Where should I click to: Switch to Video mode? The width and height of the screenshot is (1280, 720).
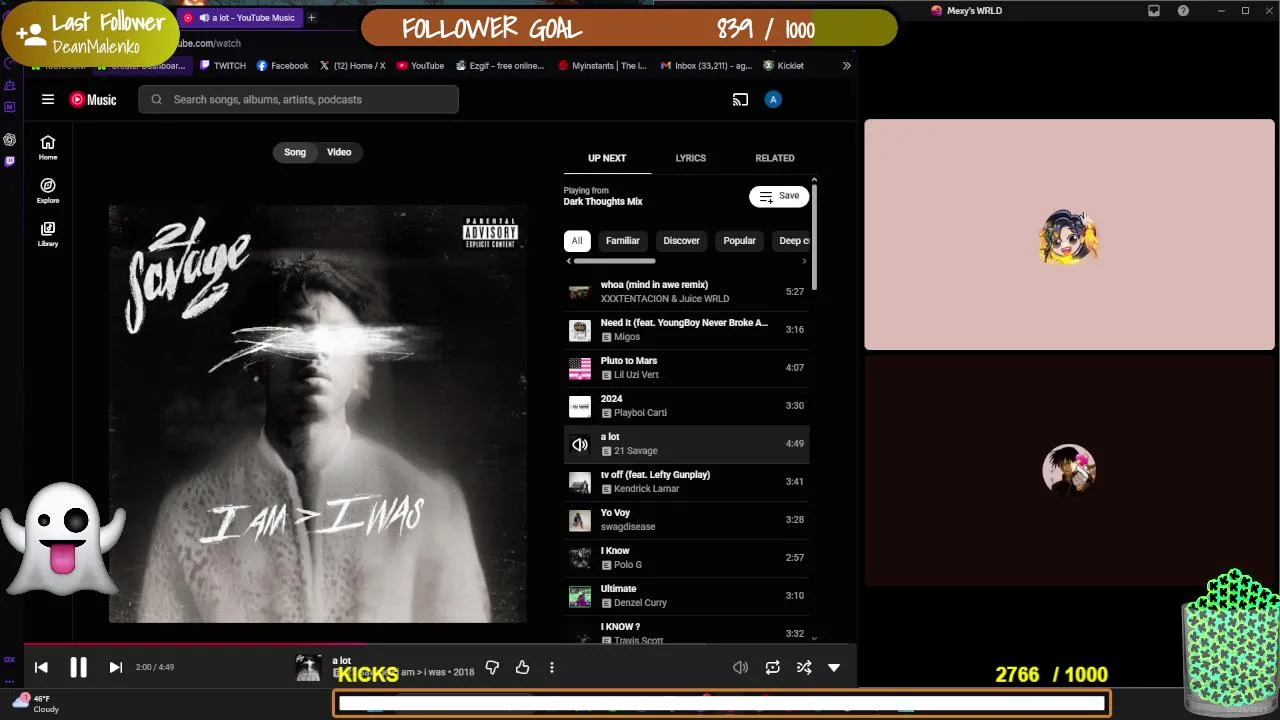coord(339,152)
